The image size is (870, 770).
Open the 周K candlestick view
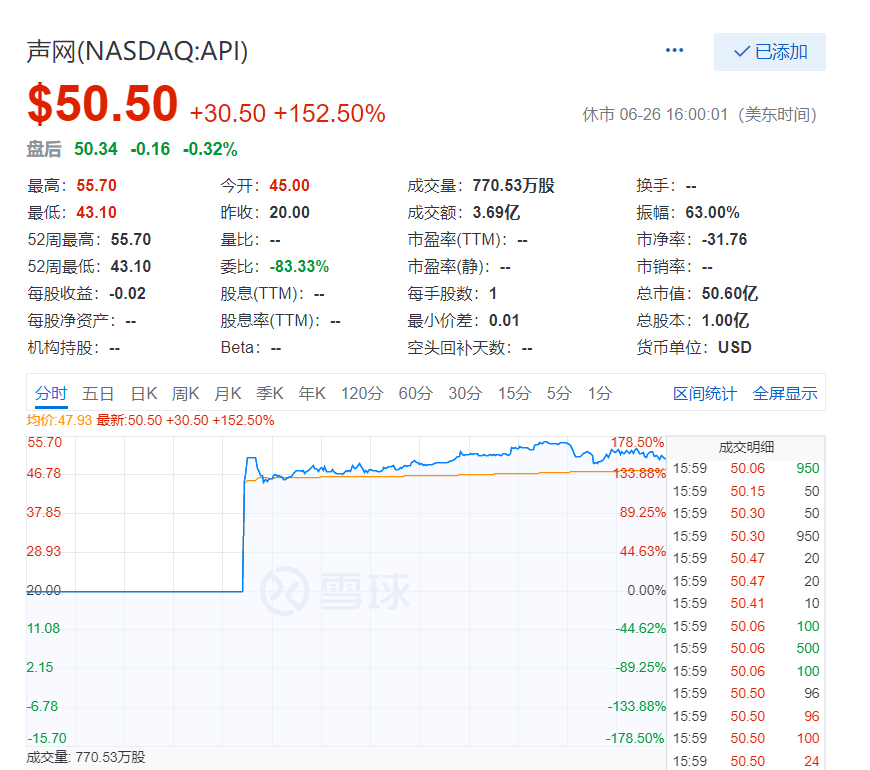pyautogui.click(x=186, y=394)
